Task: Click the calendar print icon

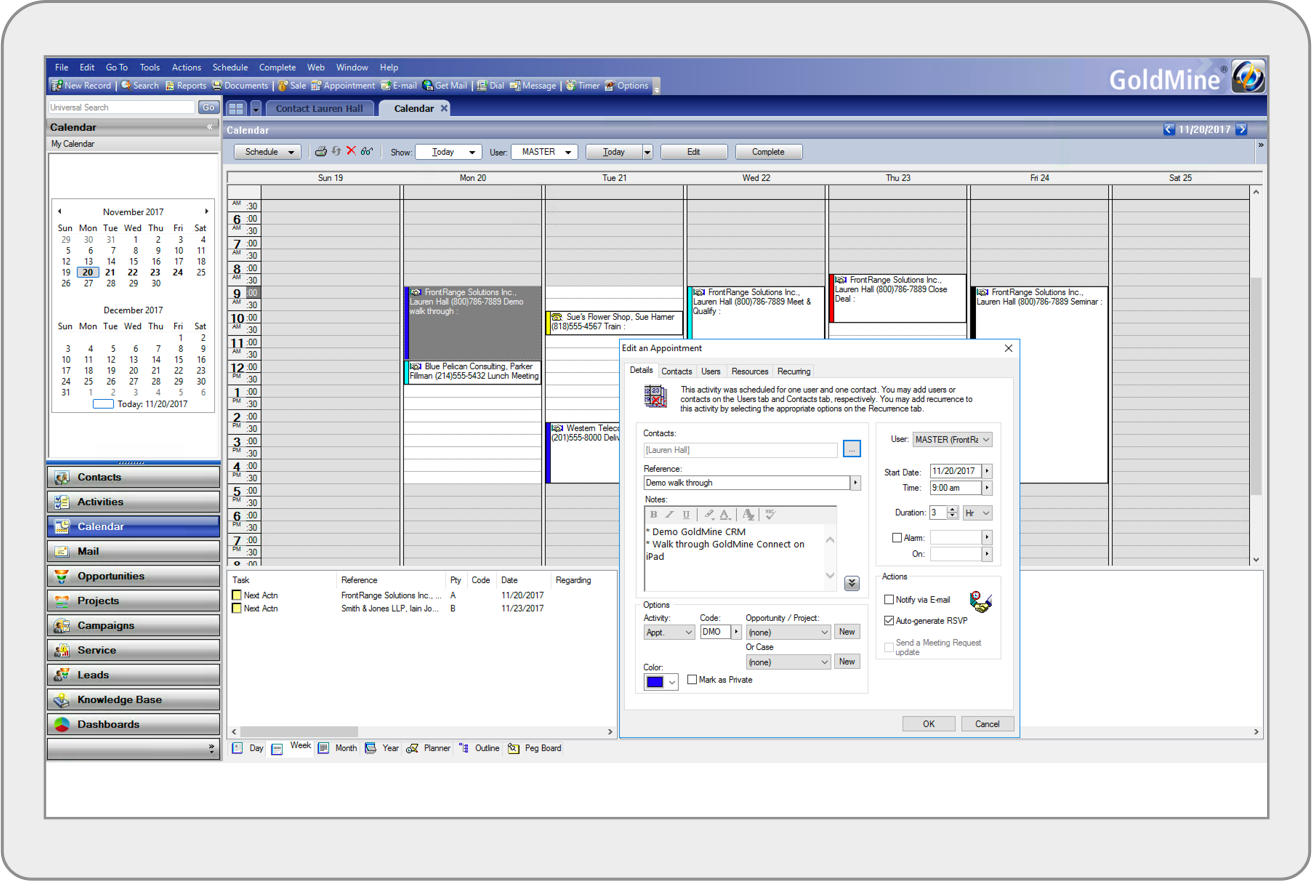Action: coord(320,152)
